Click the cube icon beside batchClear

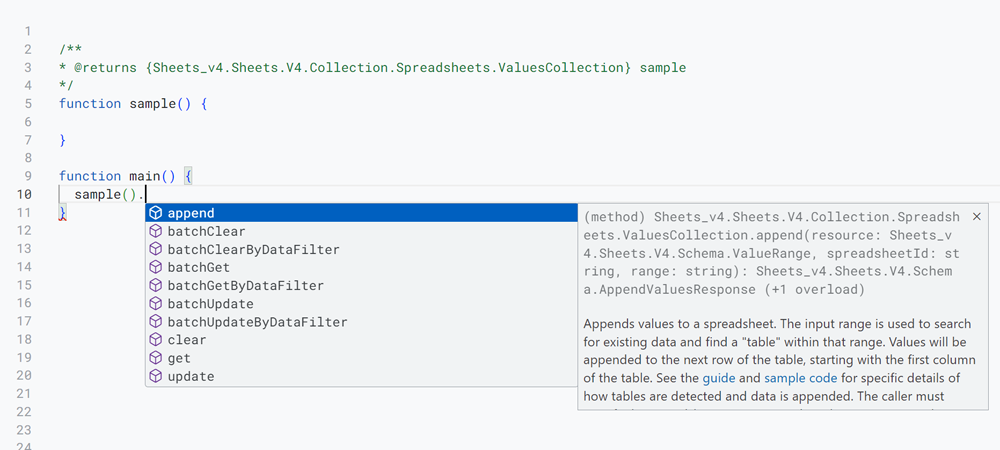tap(156, 231)
